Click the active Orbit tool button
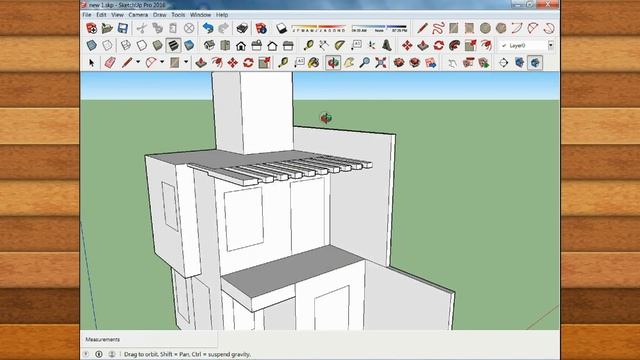The image size is (640, 360). pyautogui.click(x=333, y=63)
